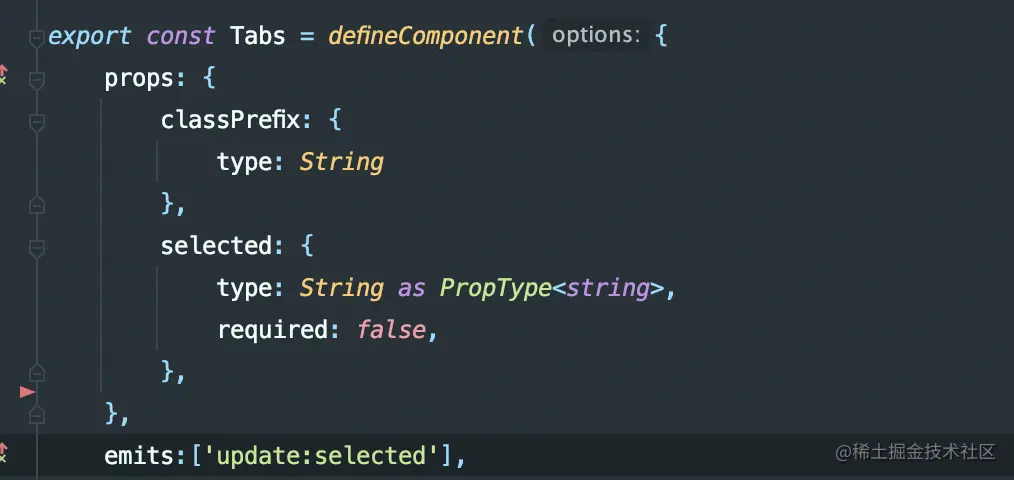1014x480 pixels.
Task: Click the red arrow marker in gutter
Action: [27, 392]
